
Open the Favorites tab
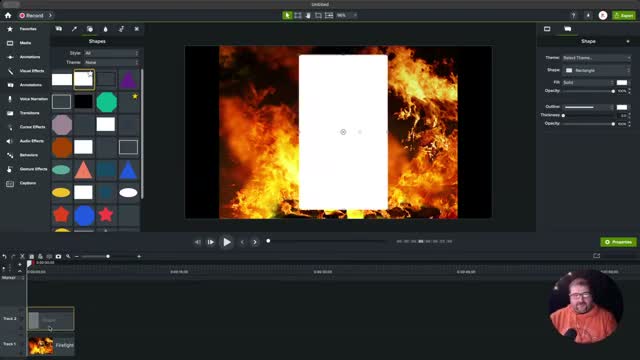pyautogui.click(x=24, y=29)
